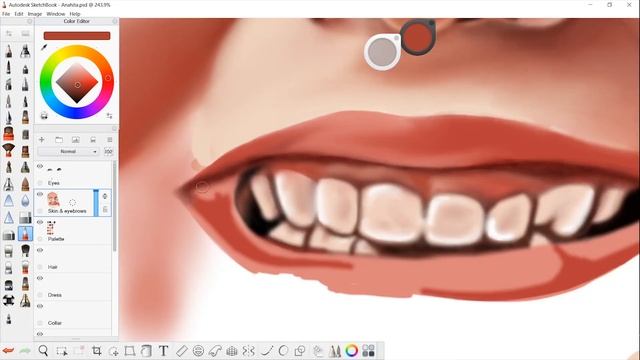This screenshot has height=360, width=640.
Task: Toggle the transparency lock beside Eyes layer name
Action: 40,183
